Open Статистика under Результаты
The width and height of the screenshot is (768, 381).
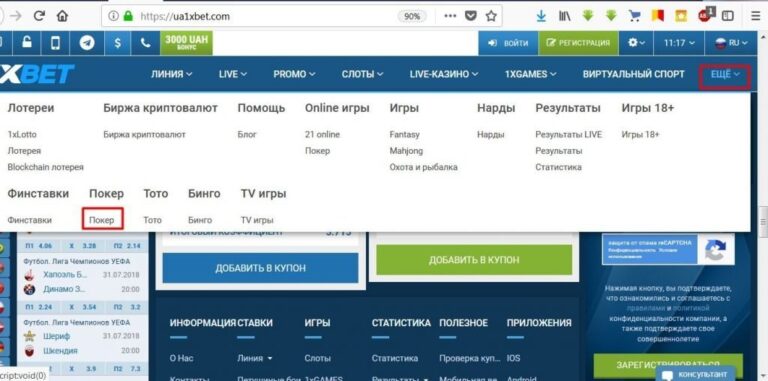(x=558, y=167)
